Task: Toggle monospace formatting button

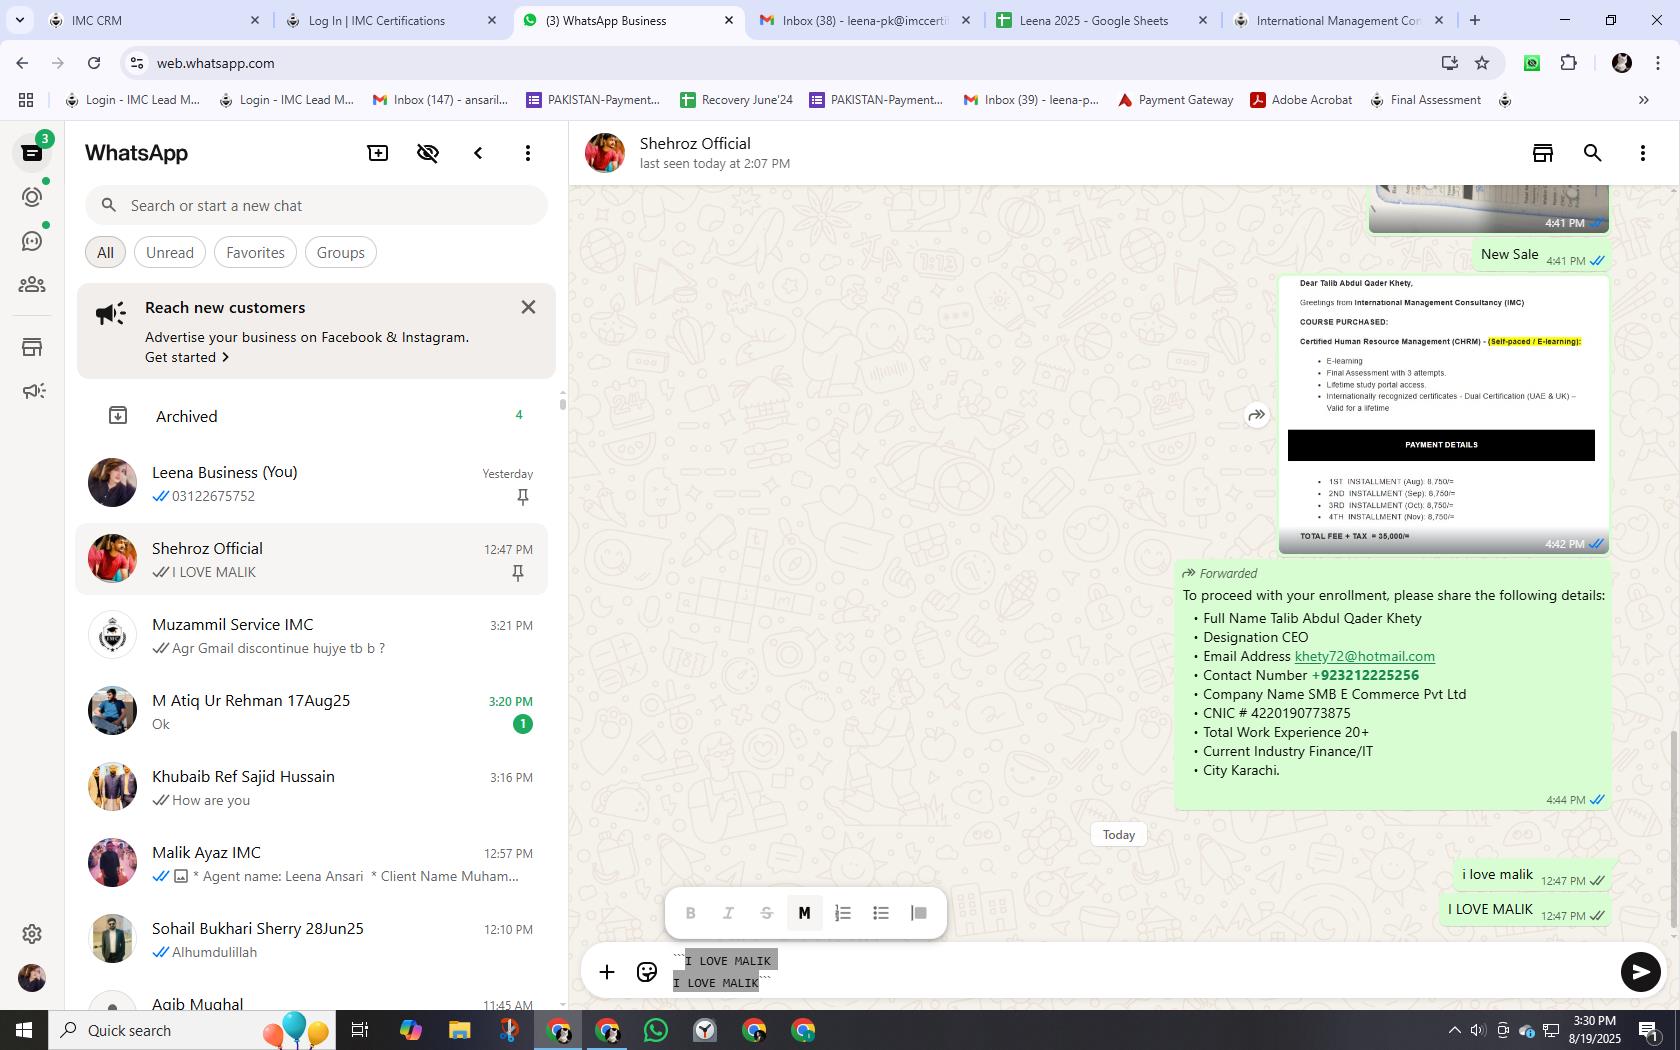Action: pyautogui.click(x=804, y=913)
